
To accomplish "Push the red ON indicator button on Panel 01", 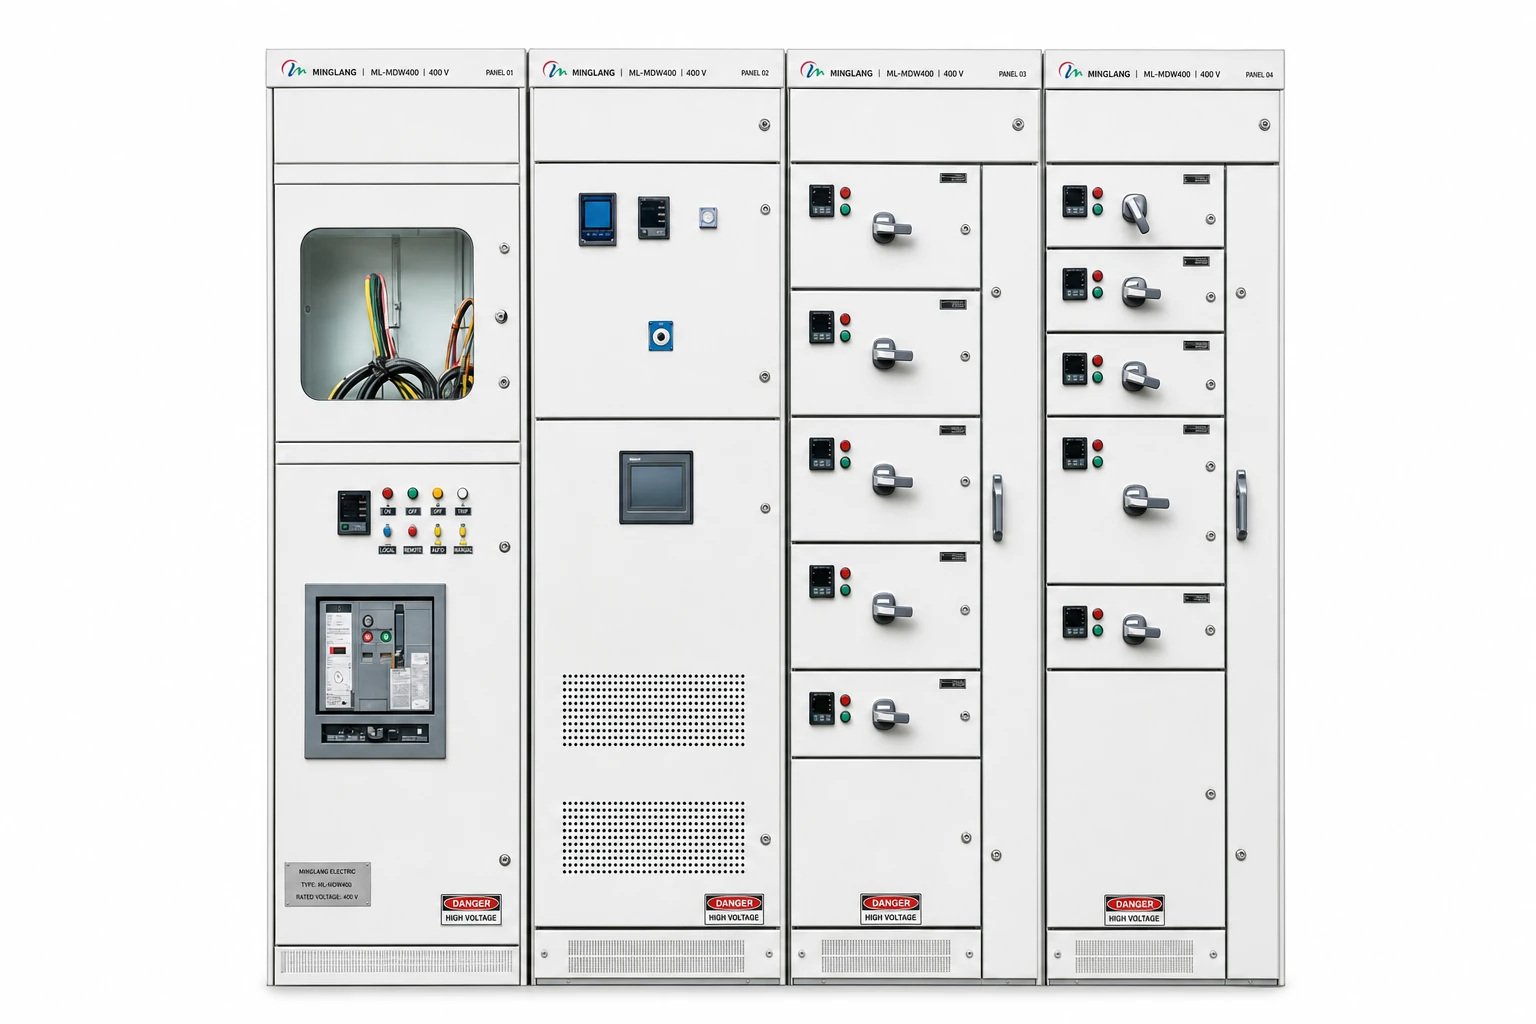I will [387, 494].
